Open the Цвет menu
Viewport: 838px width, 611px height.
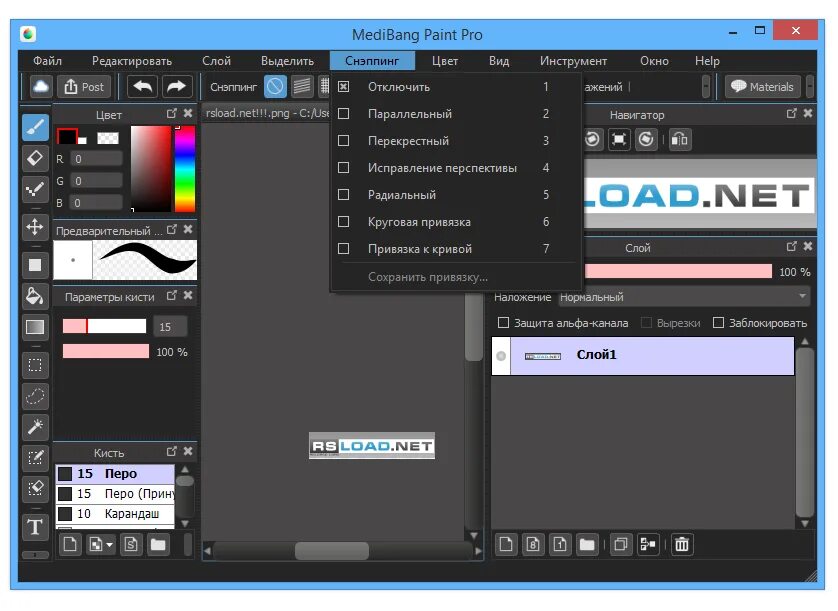(x=445, y=61)
